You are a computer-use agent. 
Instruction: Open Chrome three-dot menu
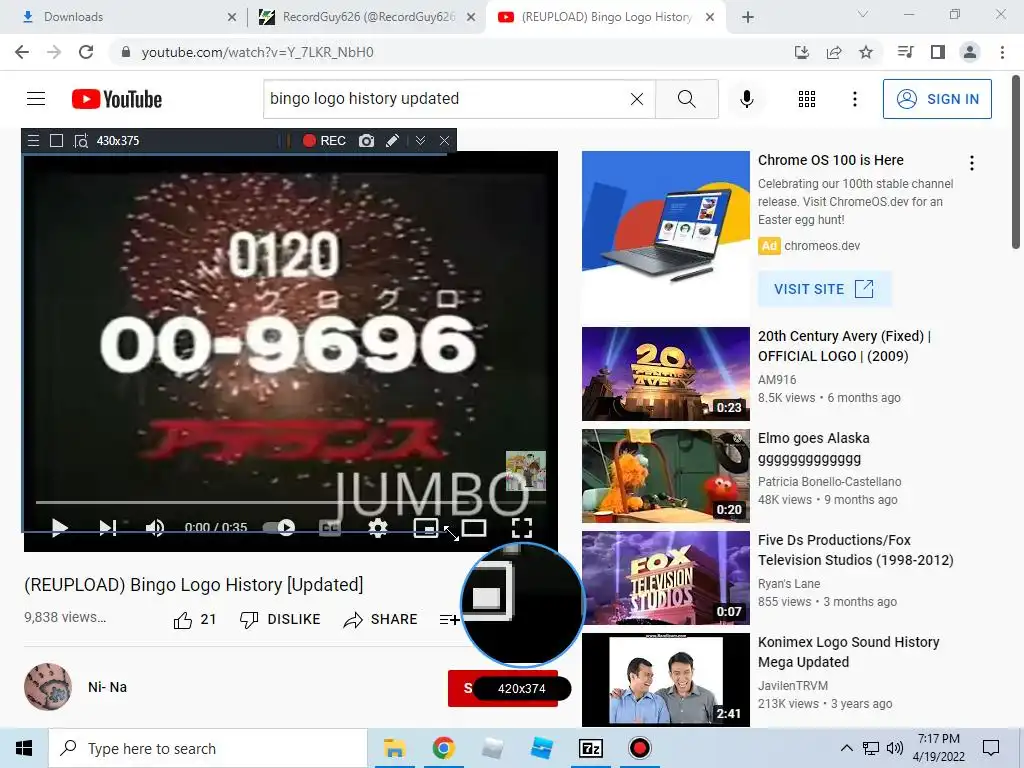[1002, 52]
